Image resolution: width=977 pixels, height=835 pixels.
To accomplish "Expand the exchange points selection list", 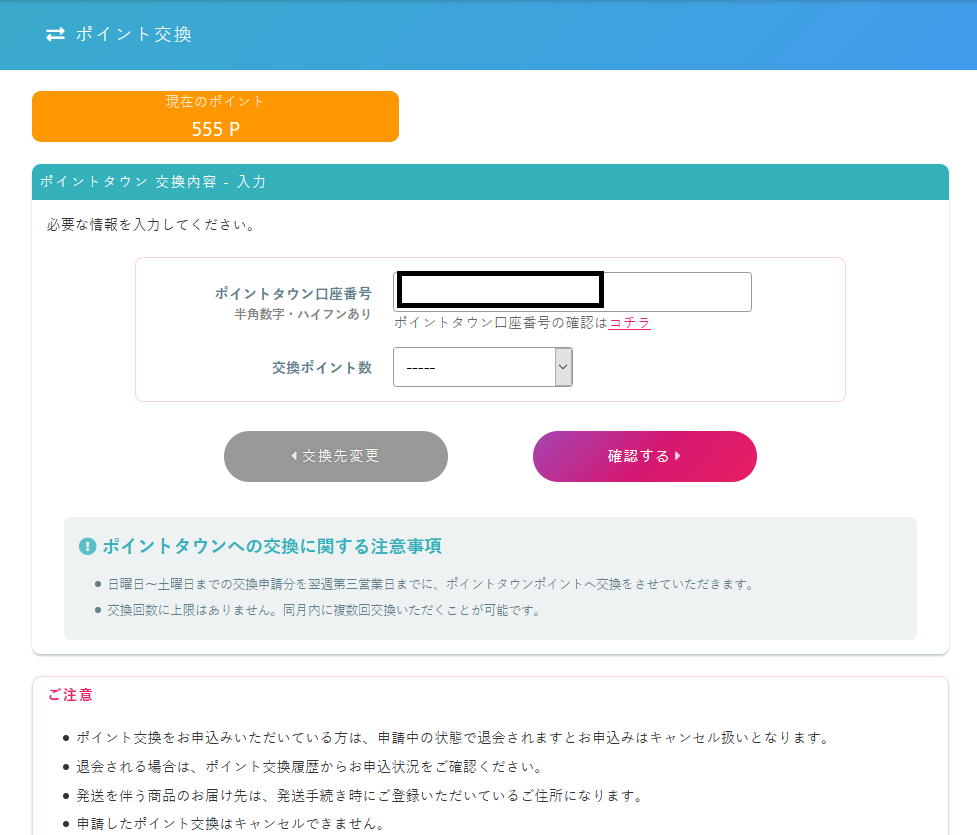I will click(483, 367).
